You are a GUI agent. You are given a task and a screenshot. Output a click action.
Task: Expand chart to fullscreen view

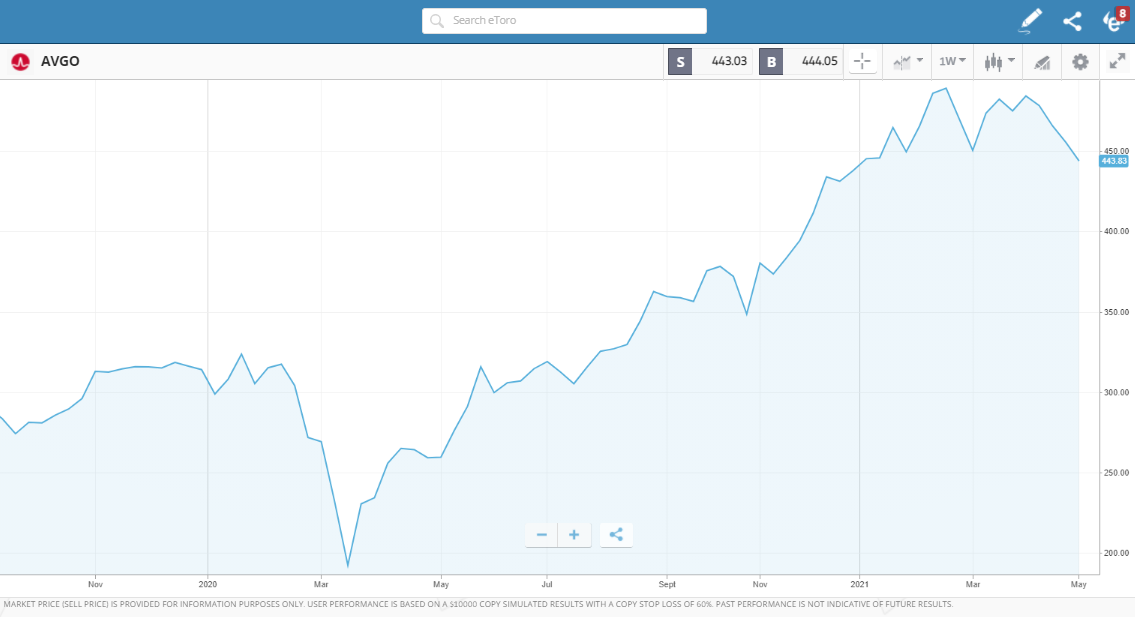[1117, 61]
